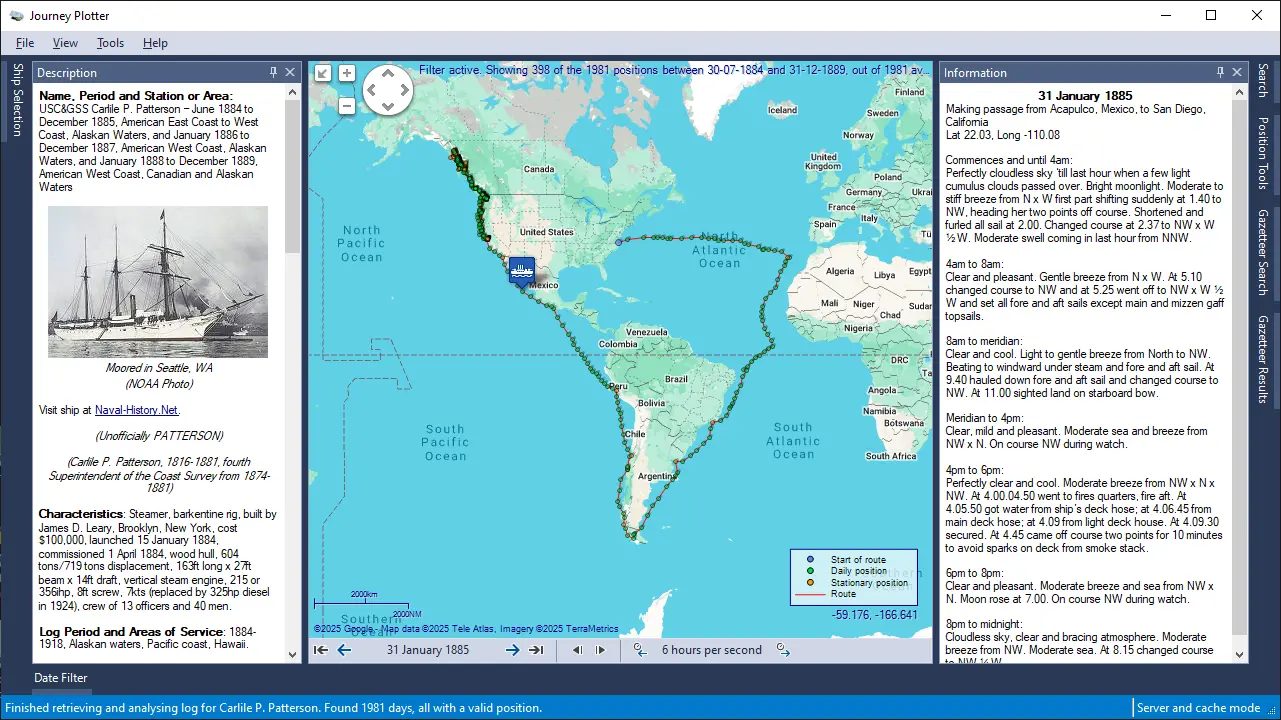Click the start of route blue marker
Screen dimensions: 1281x720
click(x=618, y=242)
